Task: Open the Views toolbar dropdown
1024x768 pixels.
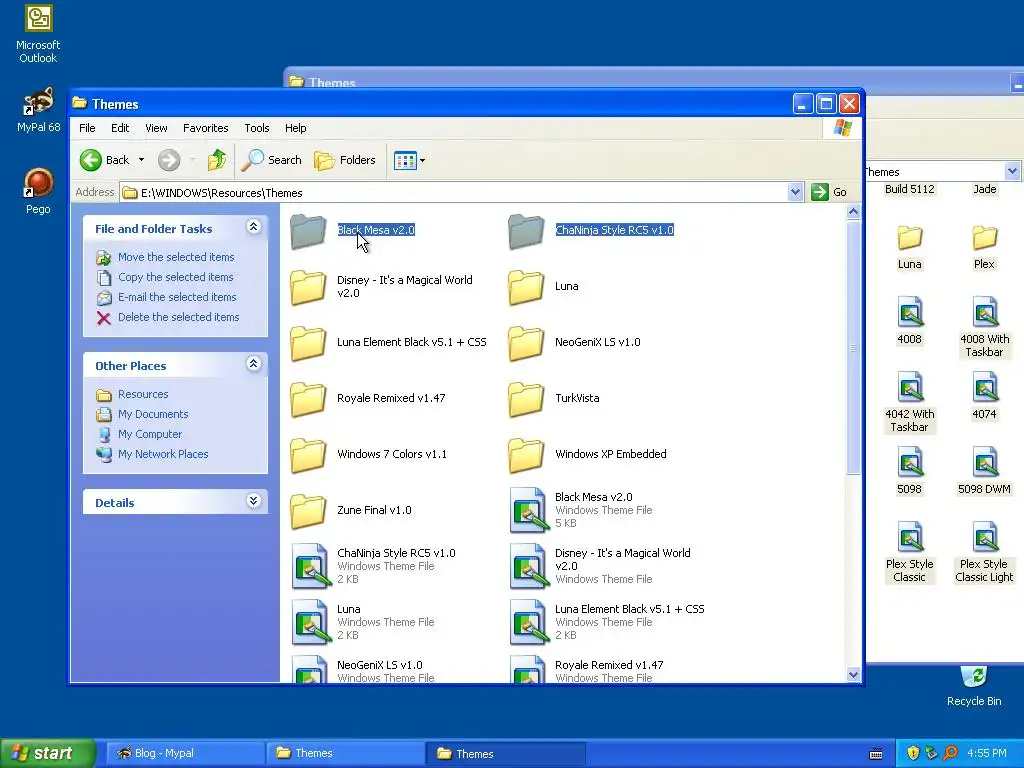Action: coord(409,160)
